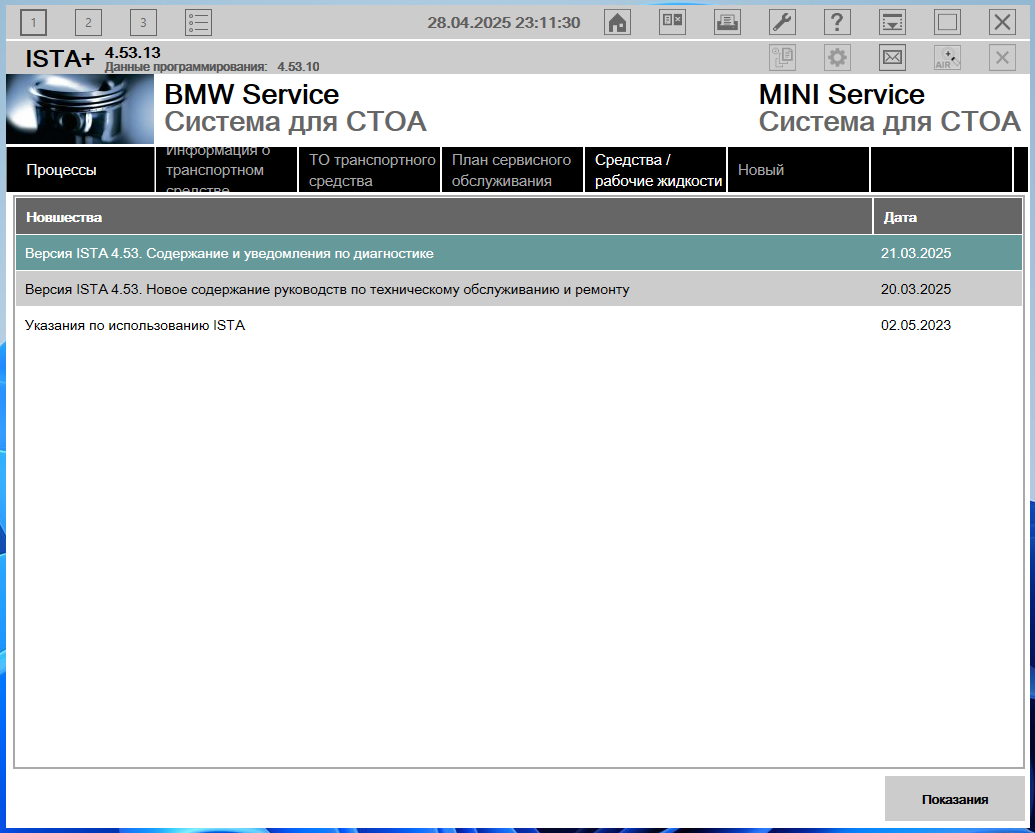
Task: Click the operations list icon
Action: (198, 22)
